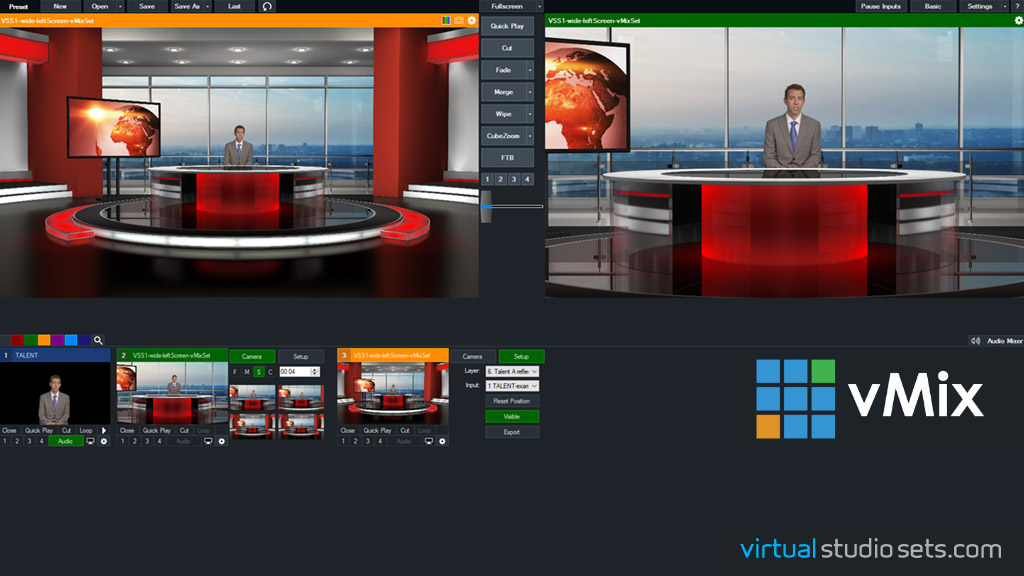Click overlay channel 3 below FTB
1024x576 pixels.
(x=514, y=179)
